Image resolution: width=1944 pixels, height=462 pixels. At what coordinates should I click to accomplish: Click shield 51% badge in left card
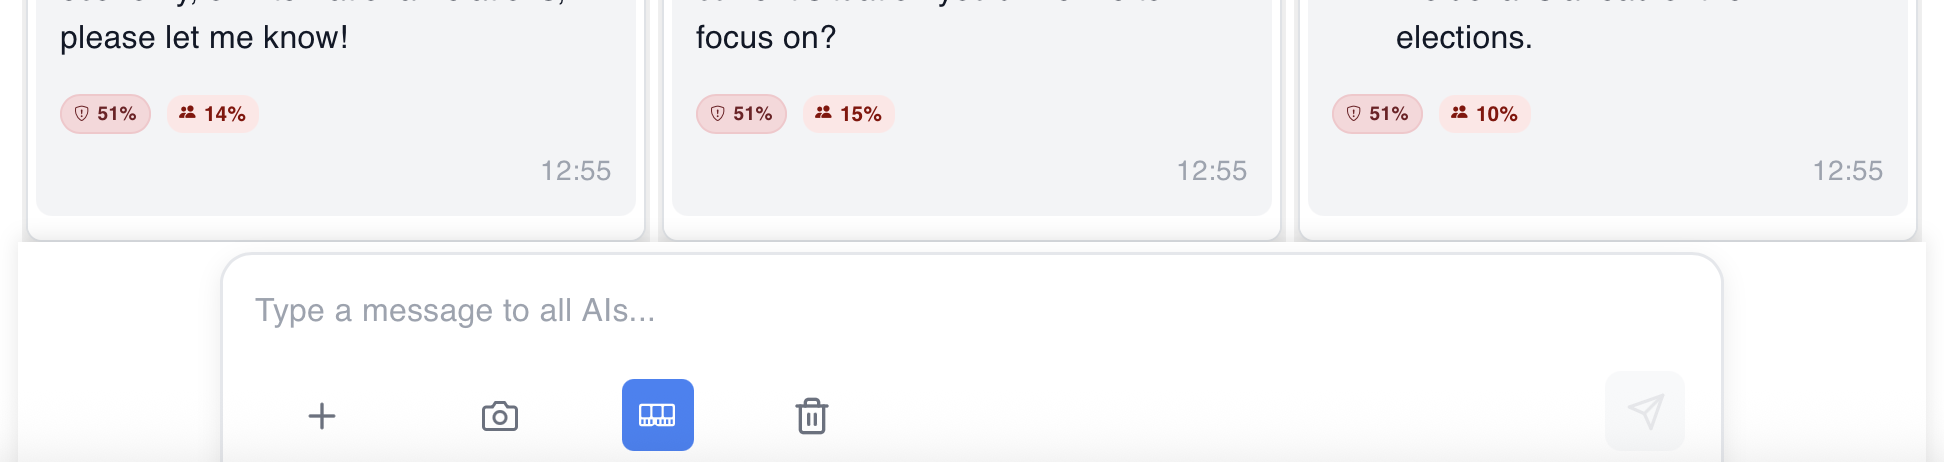[x=105, y=114]
